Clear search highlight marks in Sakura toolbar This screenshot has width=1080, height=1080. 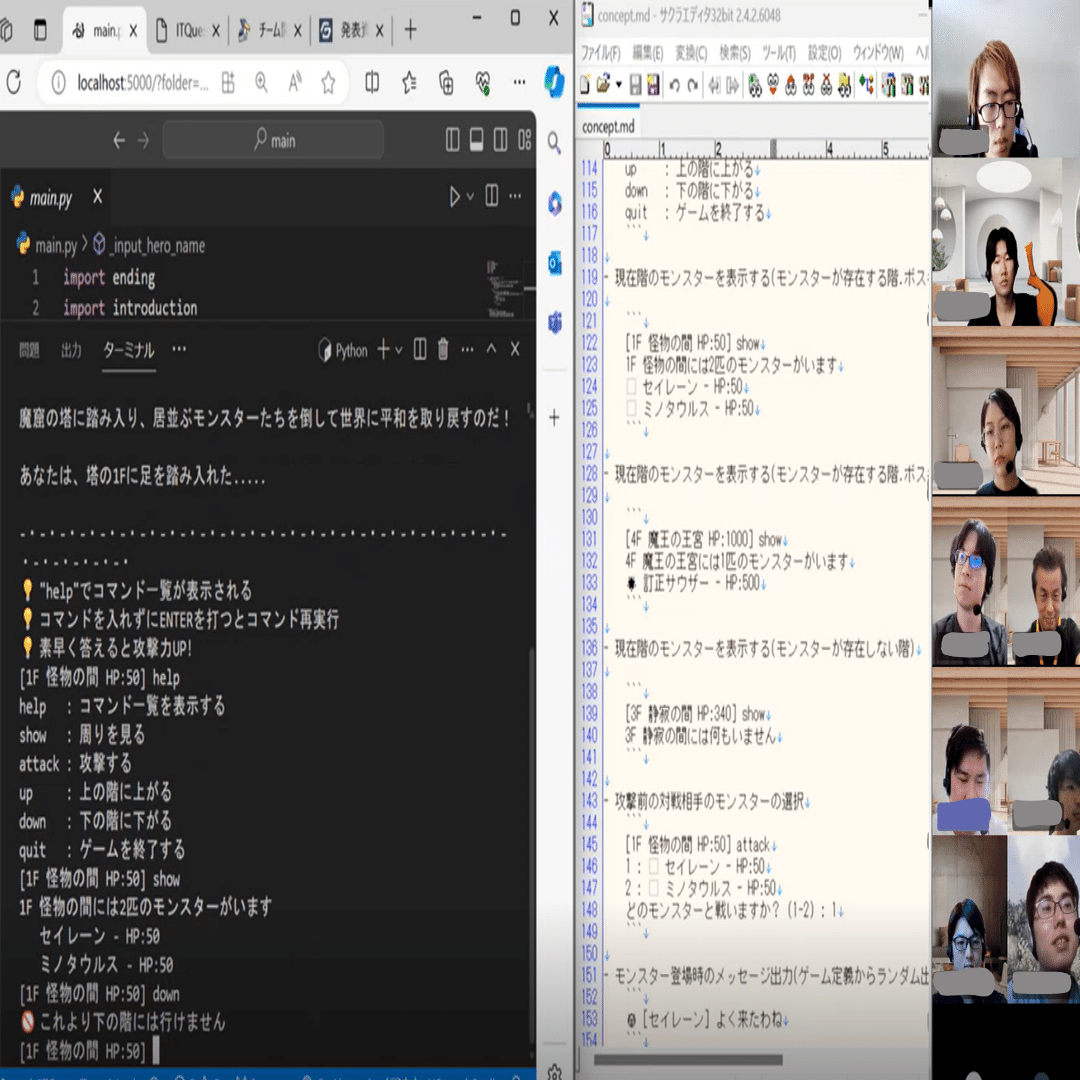coord(826,85)
